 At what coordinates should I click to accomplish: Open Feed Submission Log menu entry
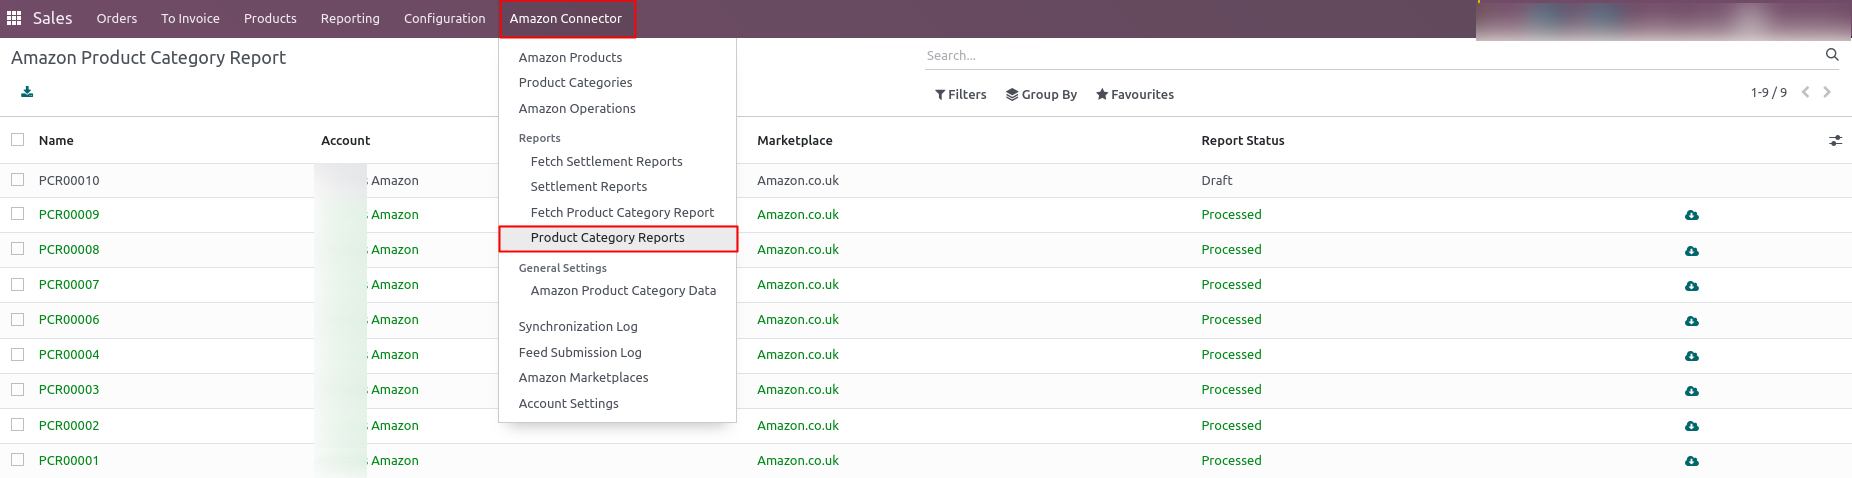tap(580, 352)
